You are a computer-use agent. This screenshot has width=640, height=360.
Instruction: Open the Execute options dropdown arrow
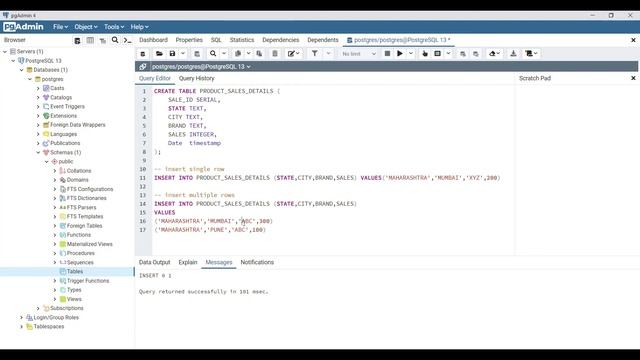click(411, 53)
